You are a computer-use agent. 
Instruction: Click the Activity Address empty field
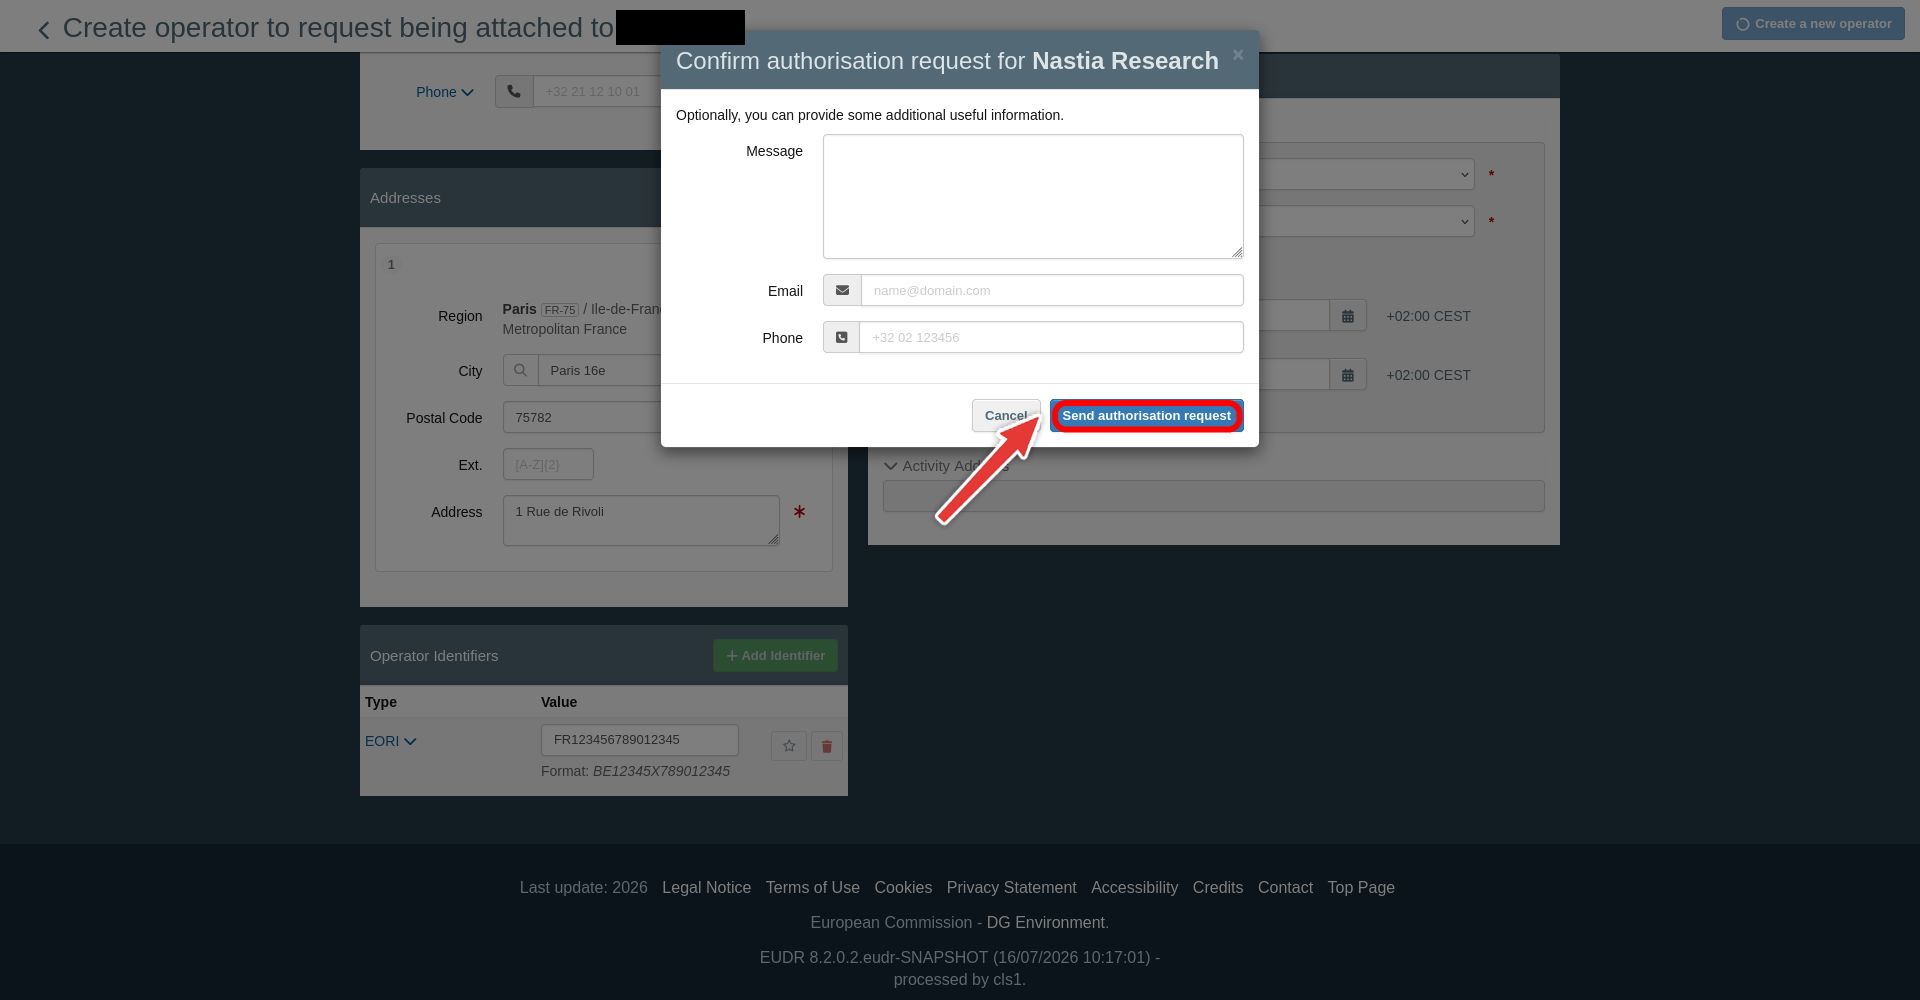pyautogui.click(x=1213, y=496)
